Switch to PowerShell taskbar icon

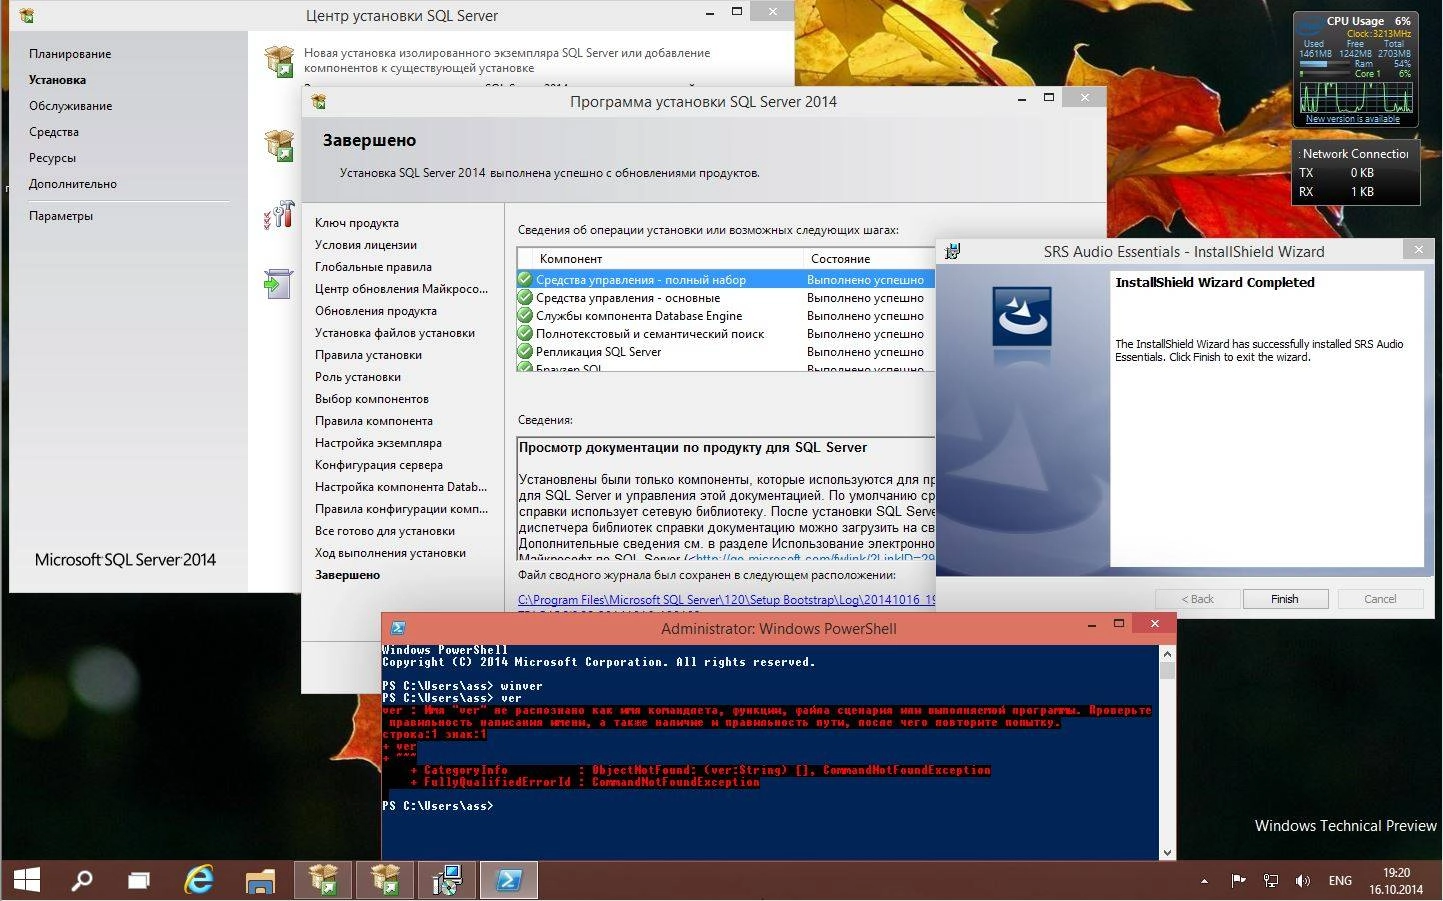coord(509,880)
